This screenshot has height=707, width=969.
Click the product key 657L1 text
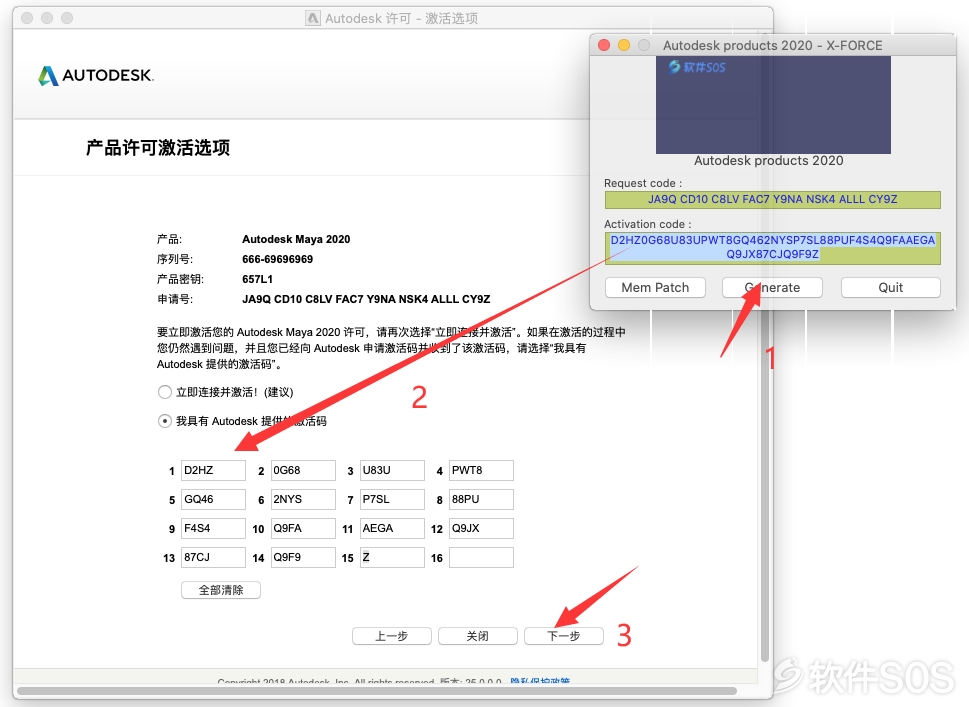click(258, 279)
